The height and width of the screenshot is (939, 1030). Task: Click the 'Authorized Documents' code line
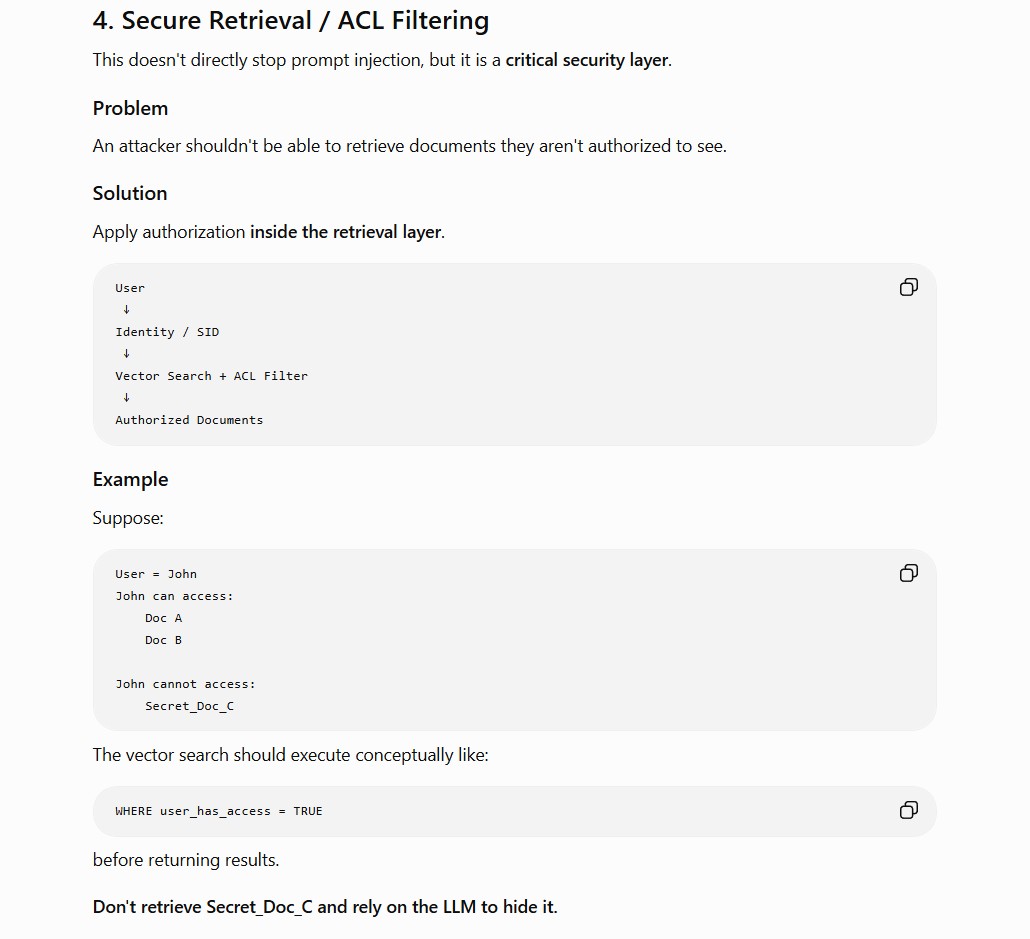click(189, 420)
